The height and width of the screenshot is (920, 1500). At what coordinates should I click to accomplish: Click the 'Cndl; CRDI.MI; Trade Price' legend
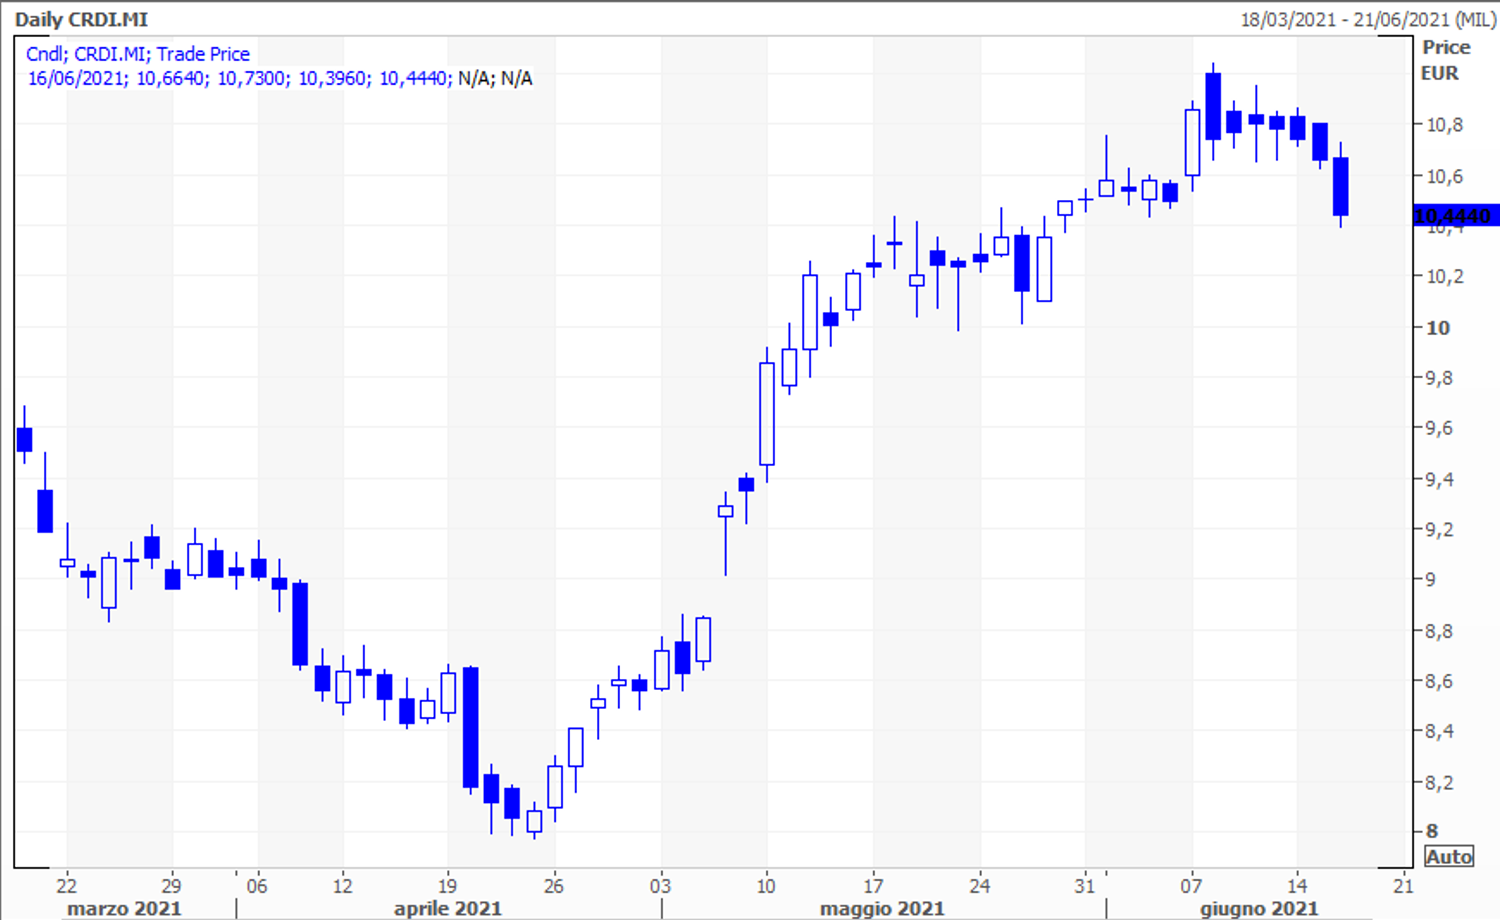[x=138, y=54]
